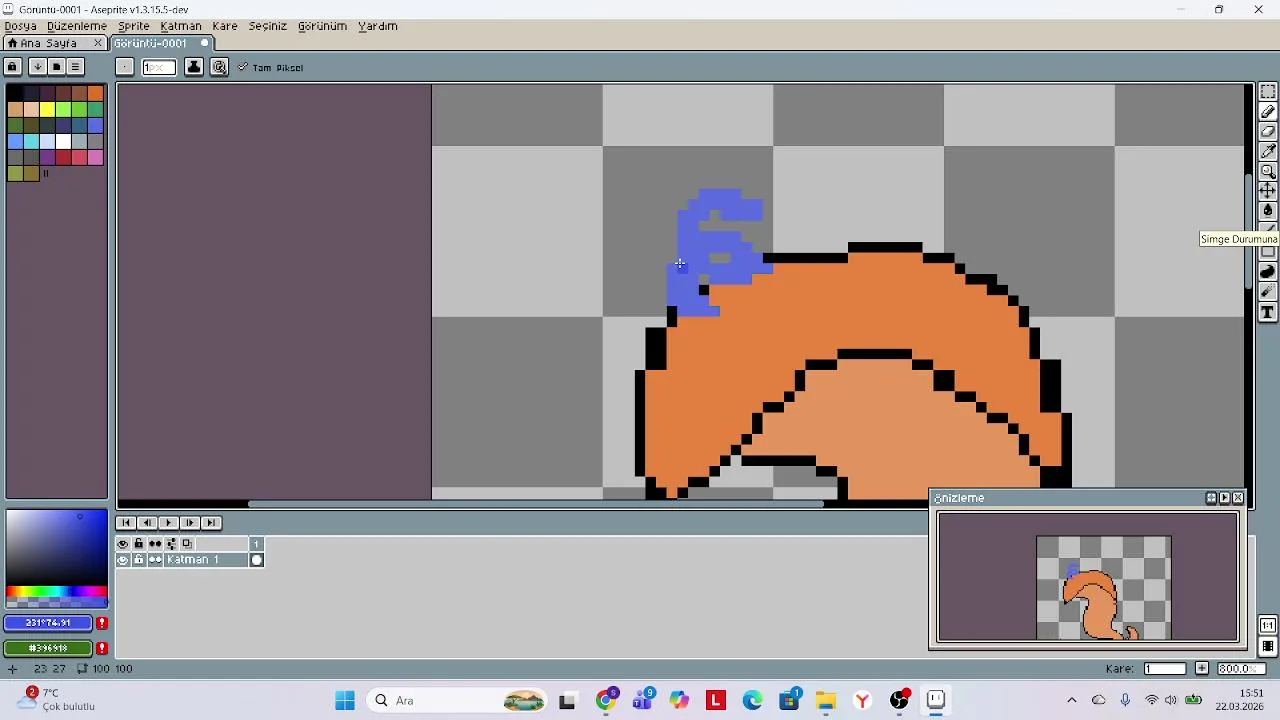Play the animation
Screen dimensions: 1280x720
(168, 523)
